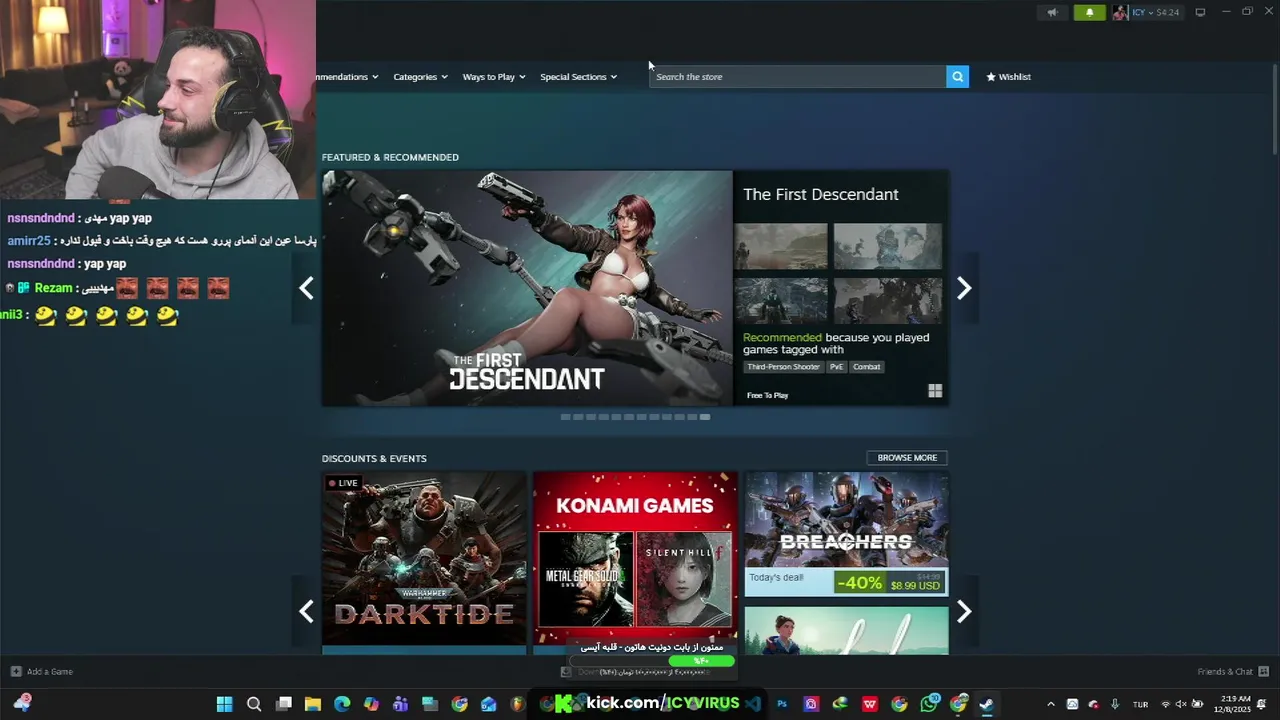Open first screenshot thumbnail of The First Descendant

tap(781, 246)
